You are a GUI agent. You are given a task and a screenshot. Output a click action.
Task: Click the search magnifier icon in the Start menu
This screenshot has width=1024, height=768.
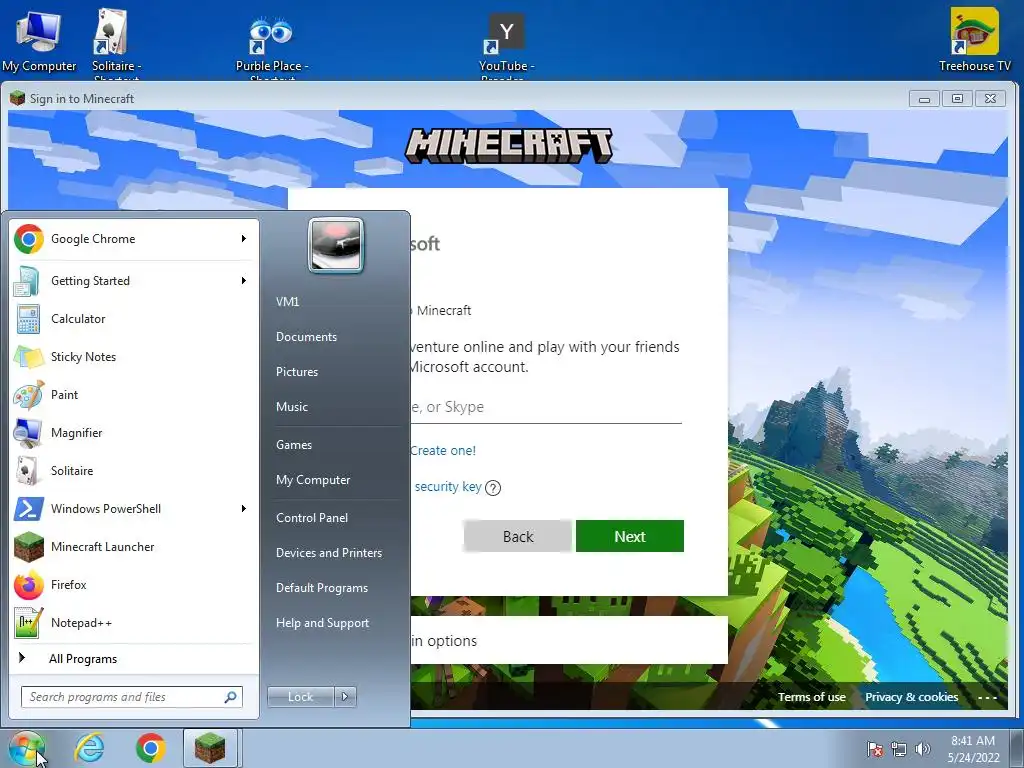[230, 697]
